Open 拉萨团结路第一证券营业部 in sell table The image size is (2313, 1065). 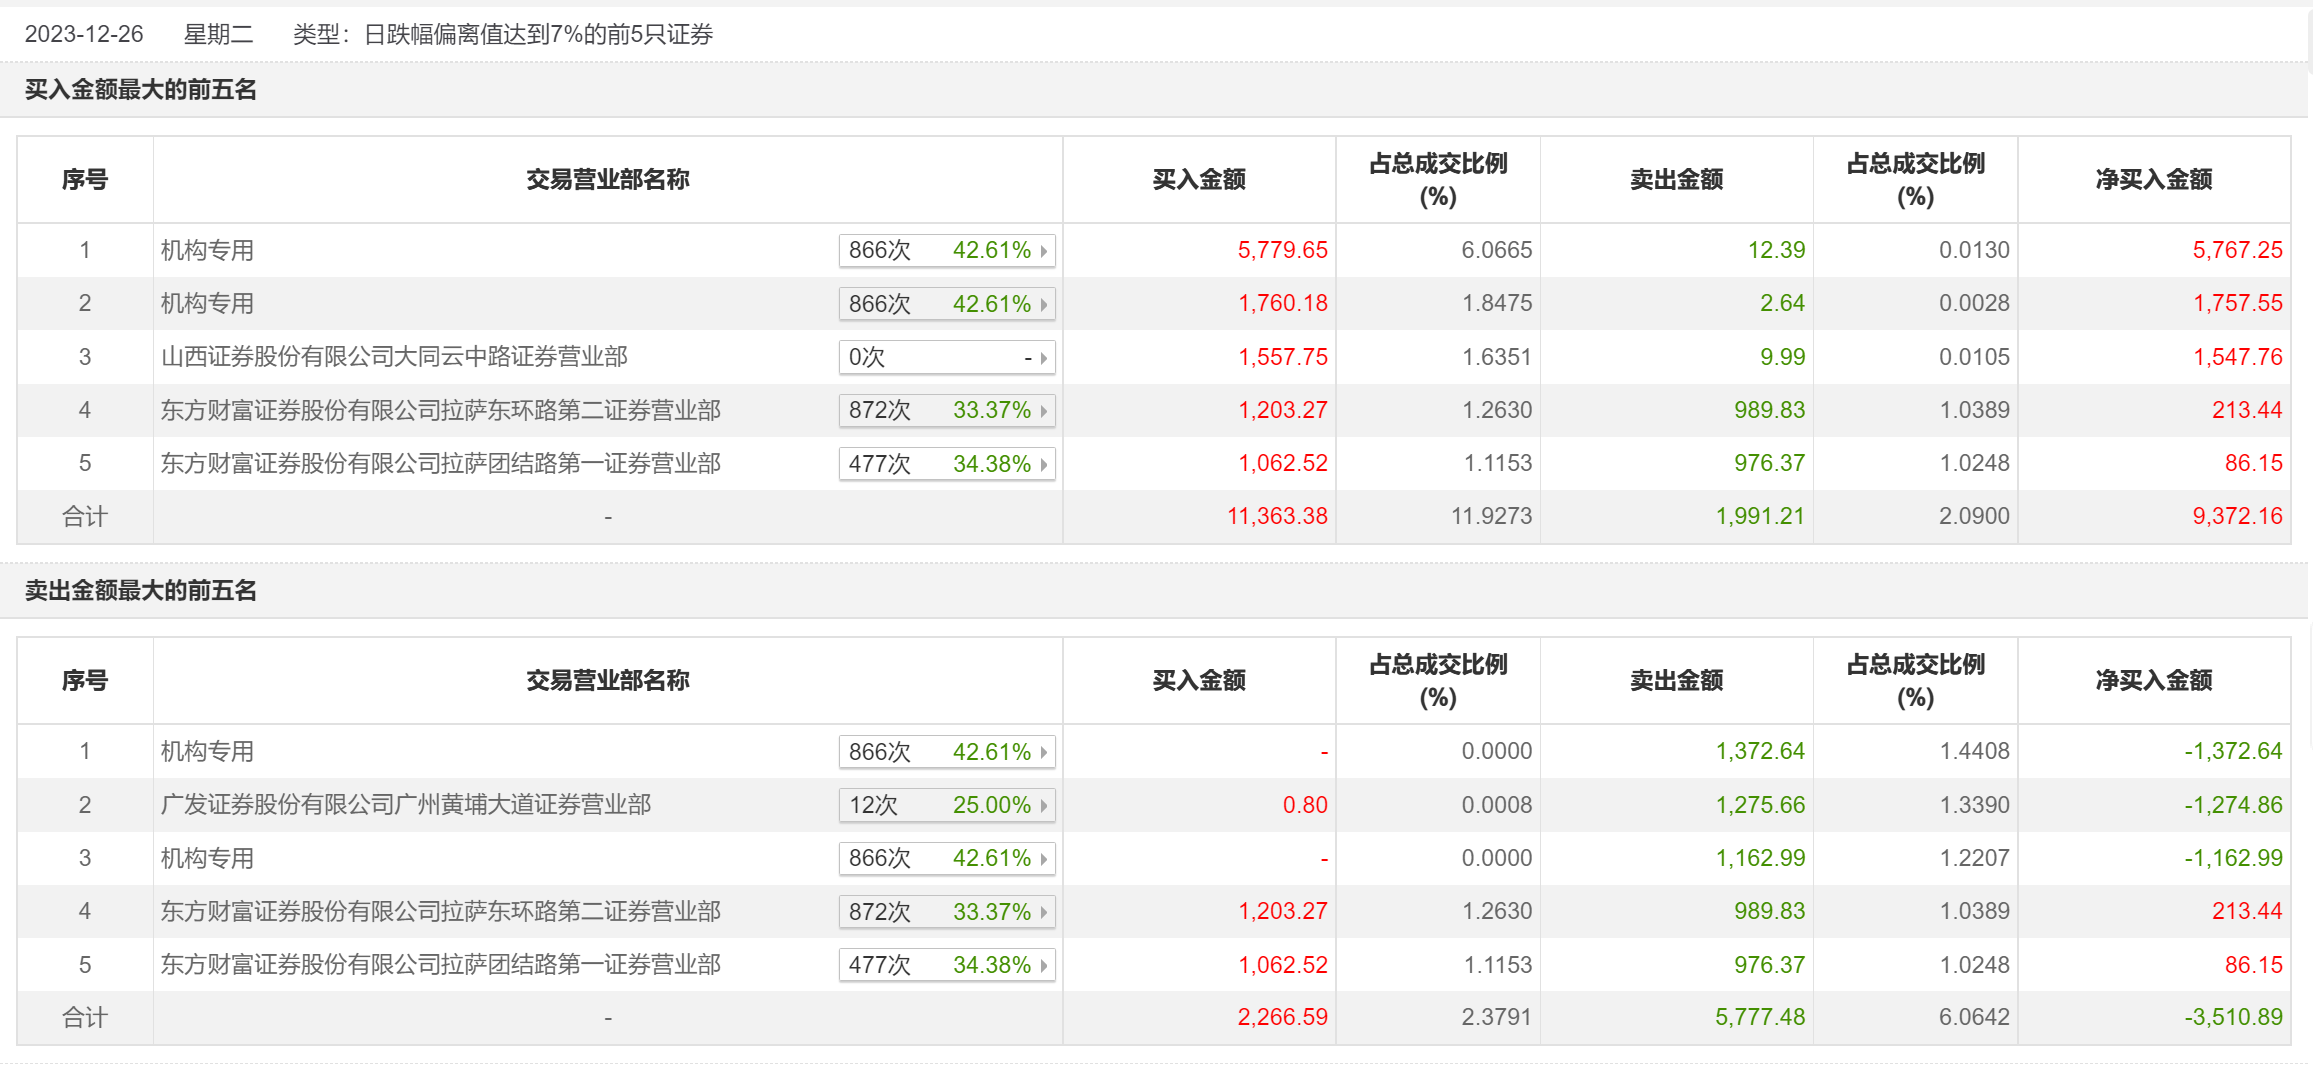point(441,965)
